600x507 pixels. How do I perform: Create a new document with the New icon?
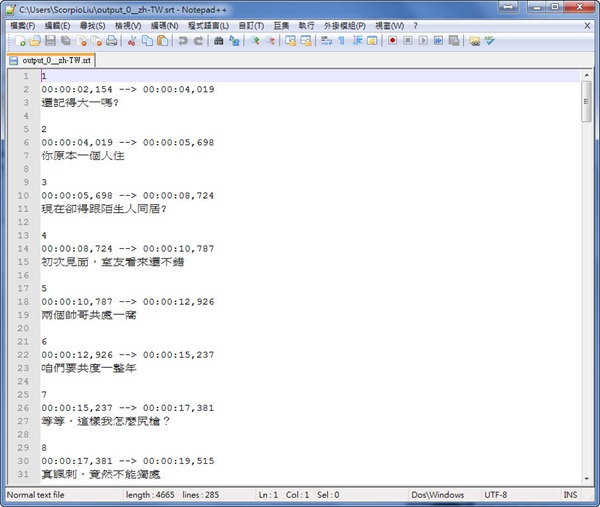(20, 41)
